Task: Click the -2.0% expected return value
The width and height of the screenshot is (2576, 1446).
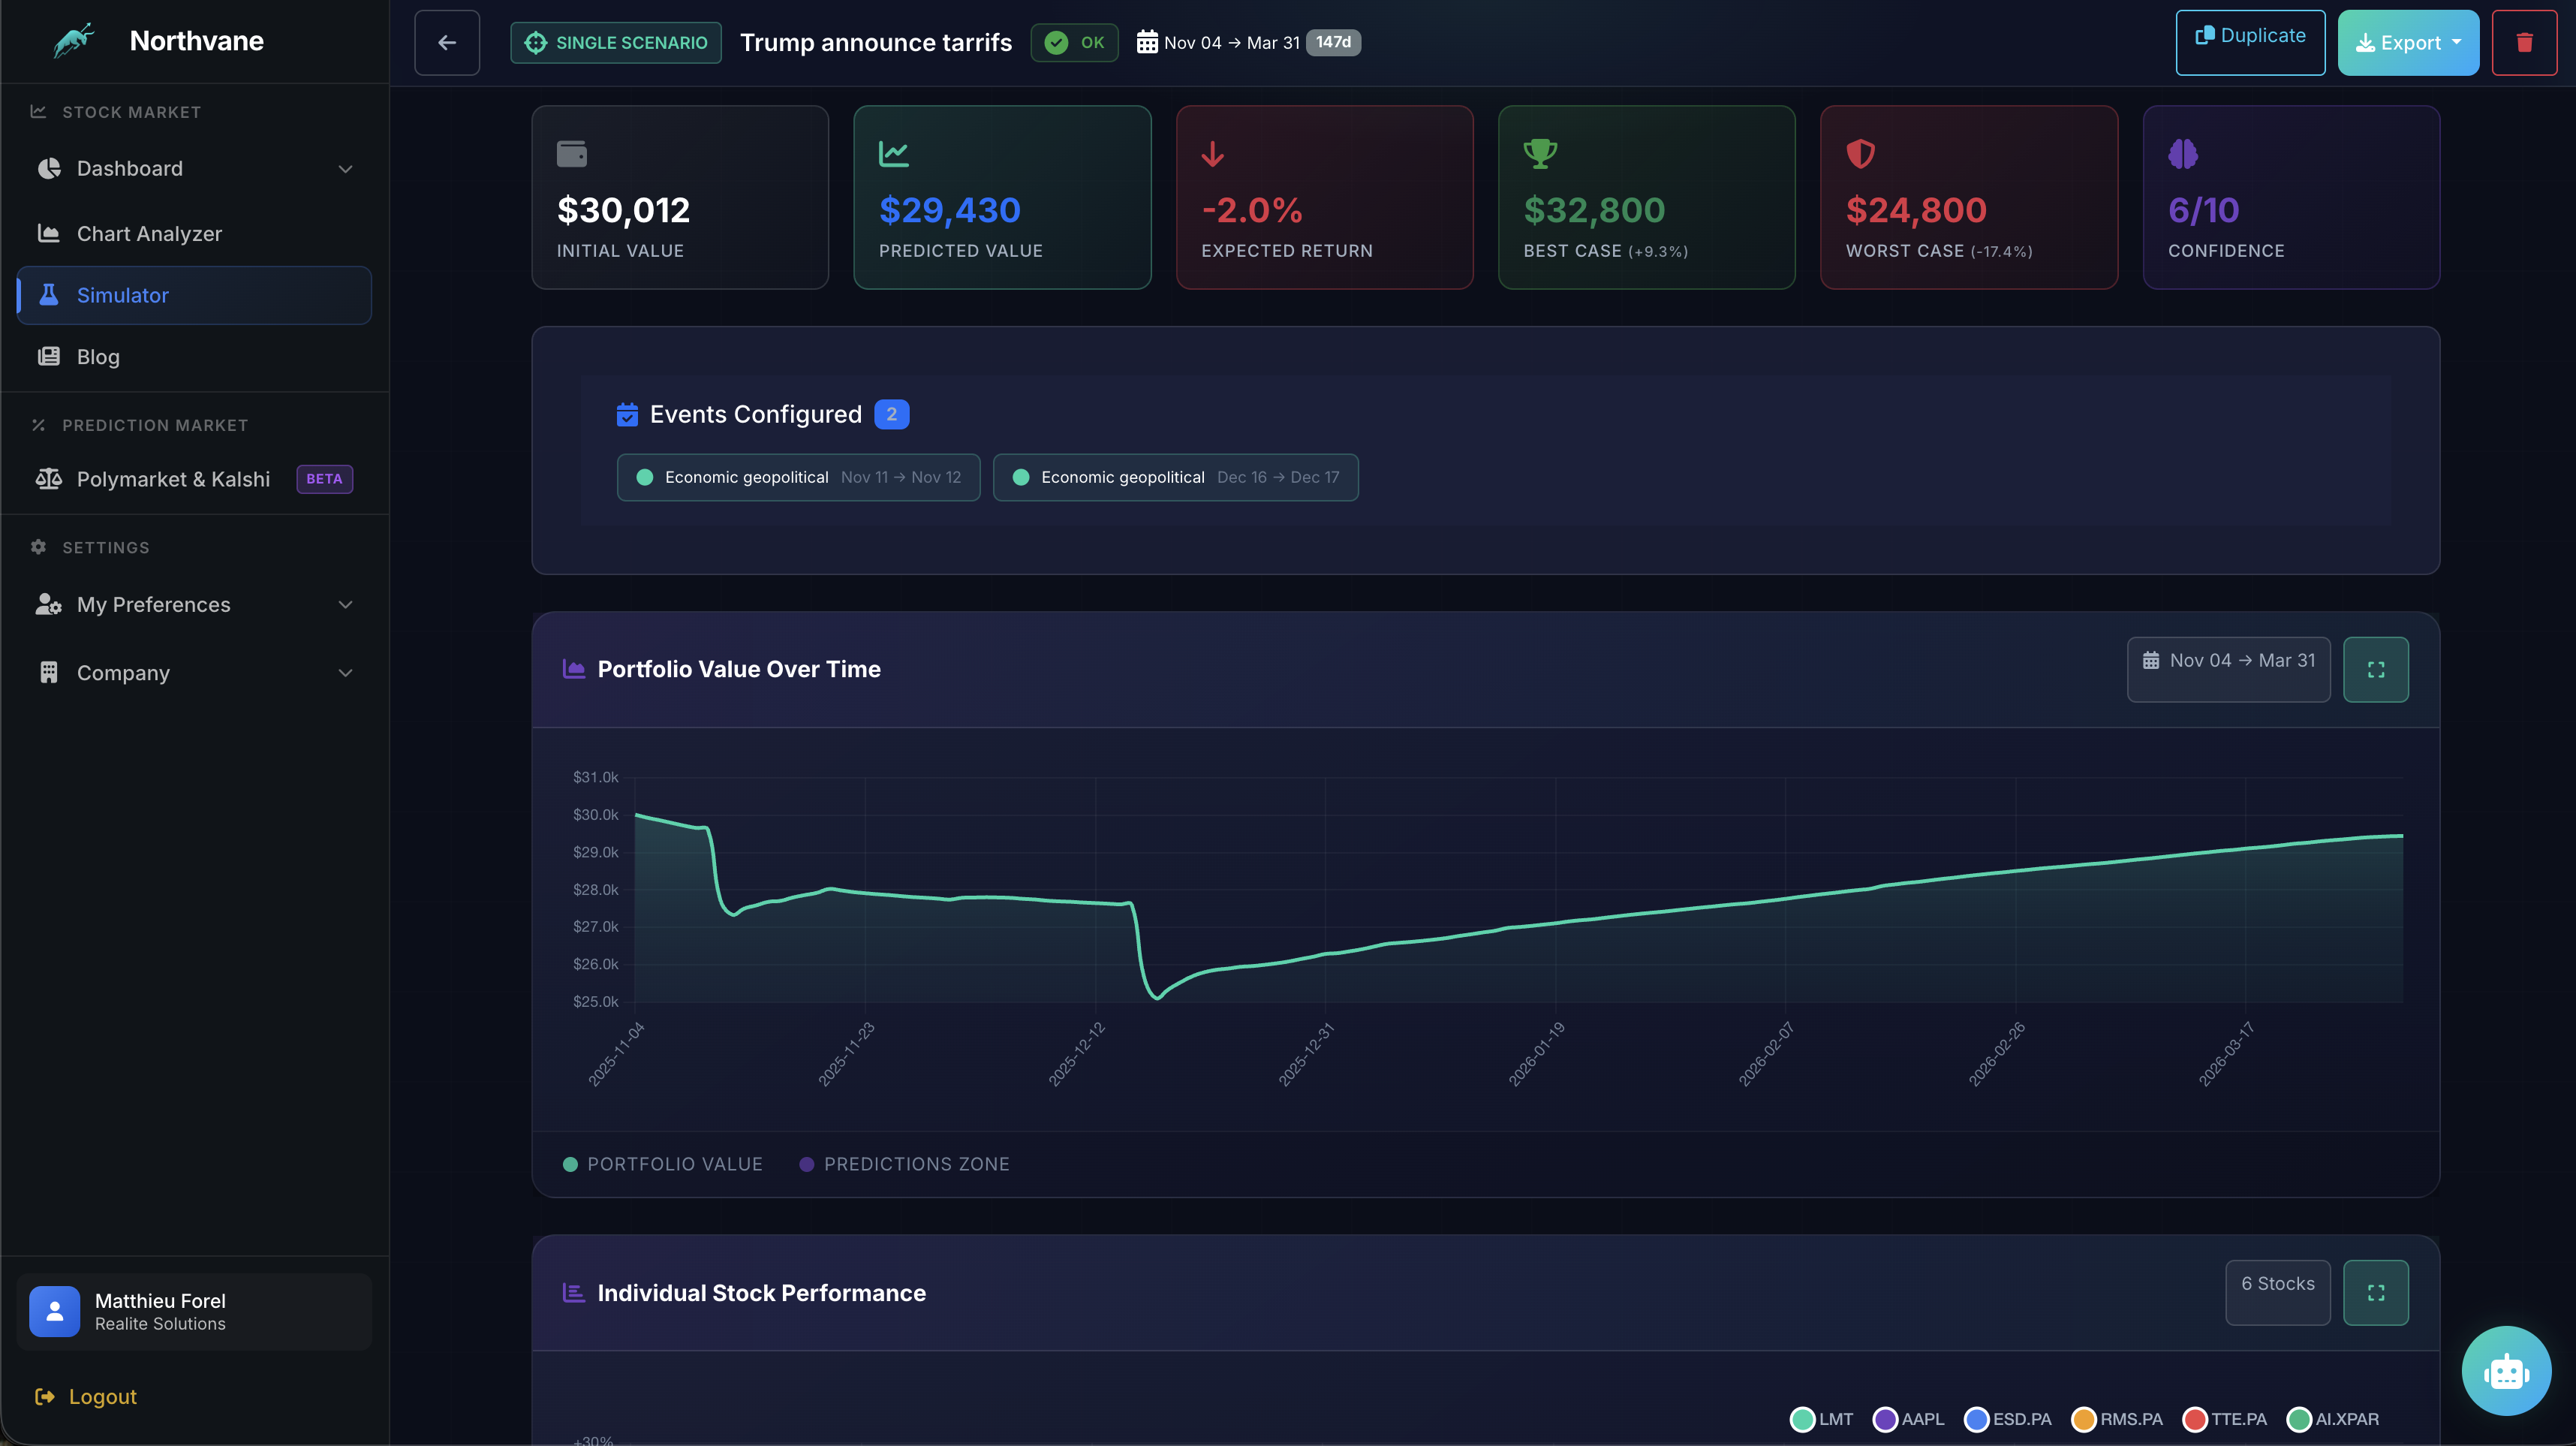Action: click(x=1251, y=210)
